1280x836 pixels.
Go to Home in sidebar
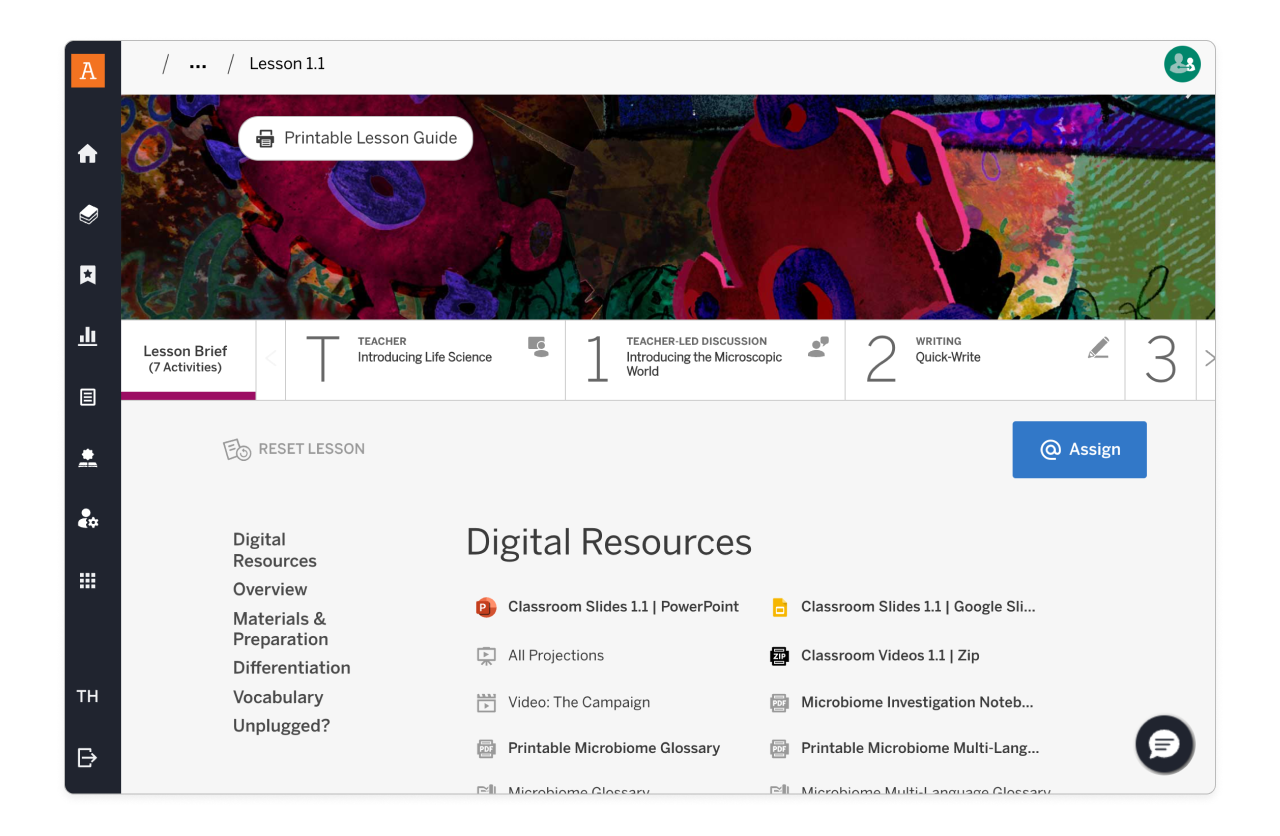pyautogui.click(x=88, y=154)
